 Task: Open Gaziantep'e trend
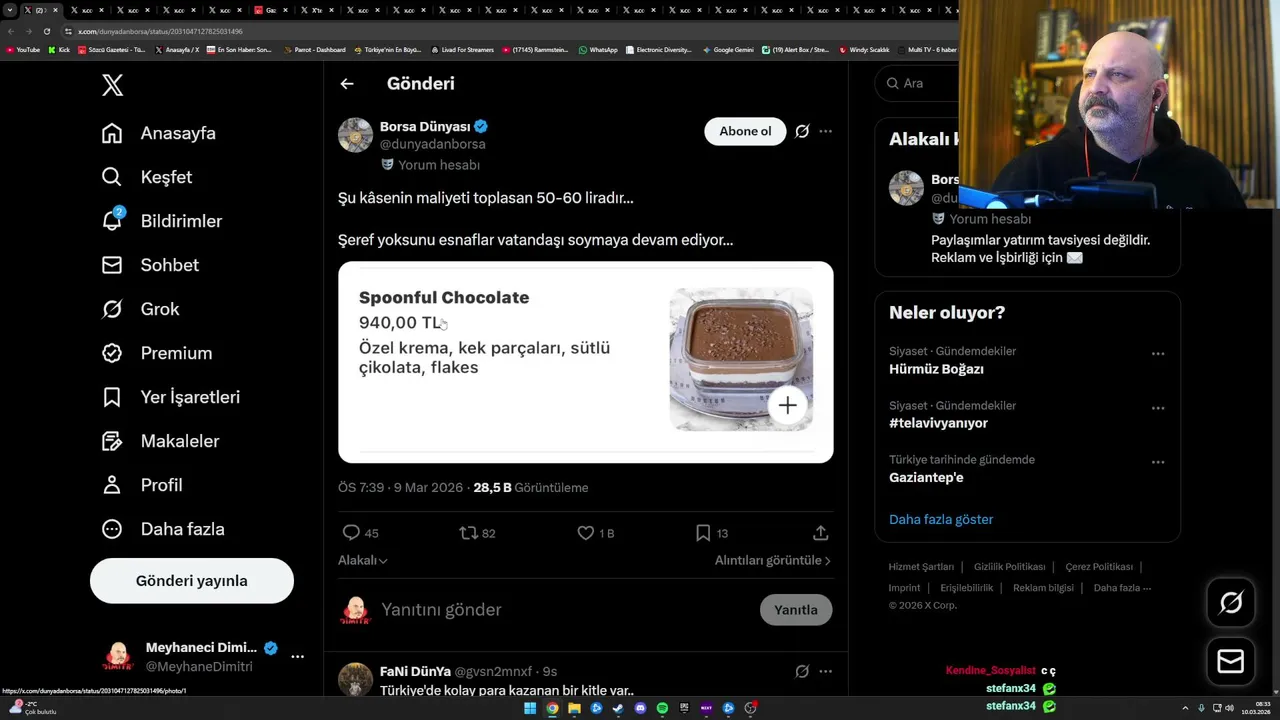coord(926,477)
